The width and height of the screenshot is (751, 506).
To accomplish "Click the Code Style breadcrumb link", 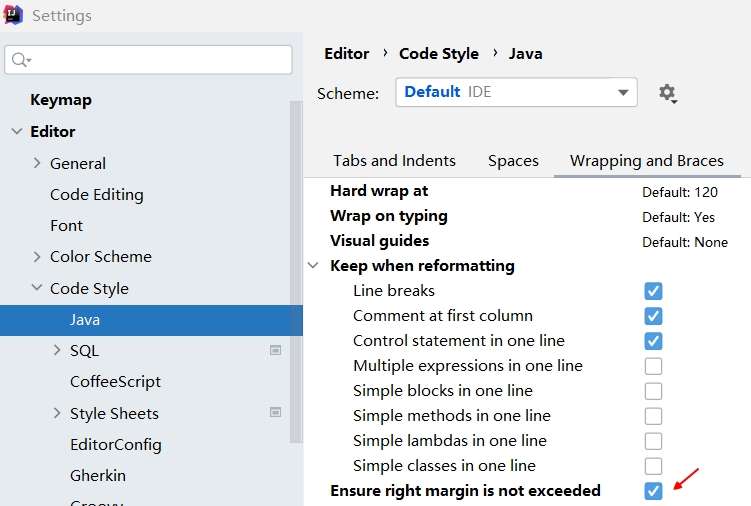I will click(x=438, y=54).
